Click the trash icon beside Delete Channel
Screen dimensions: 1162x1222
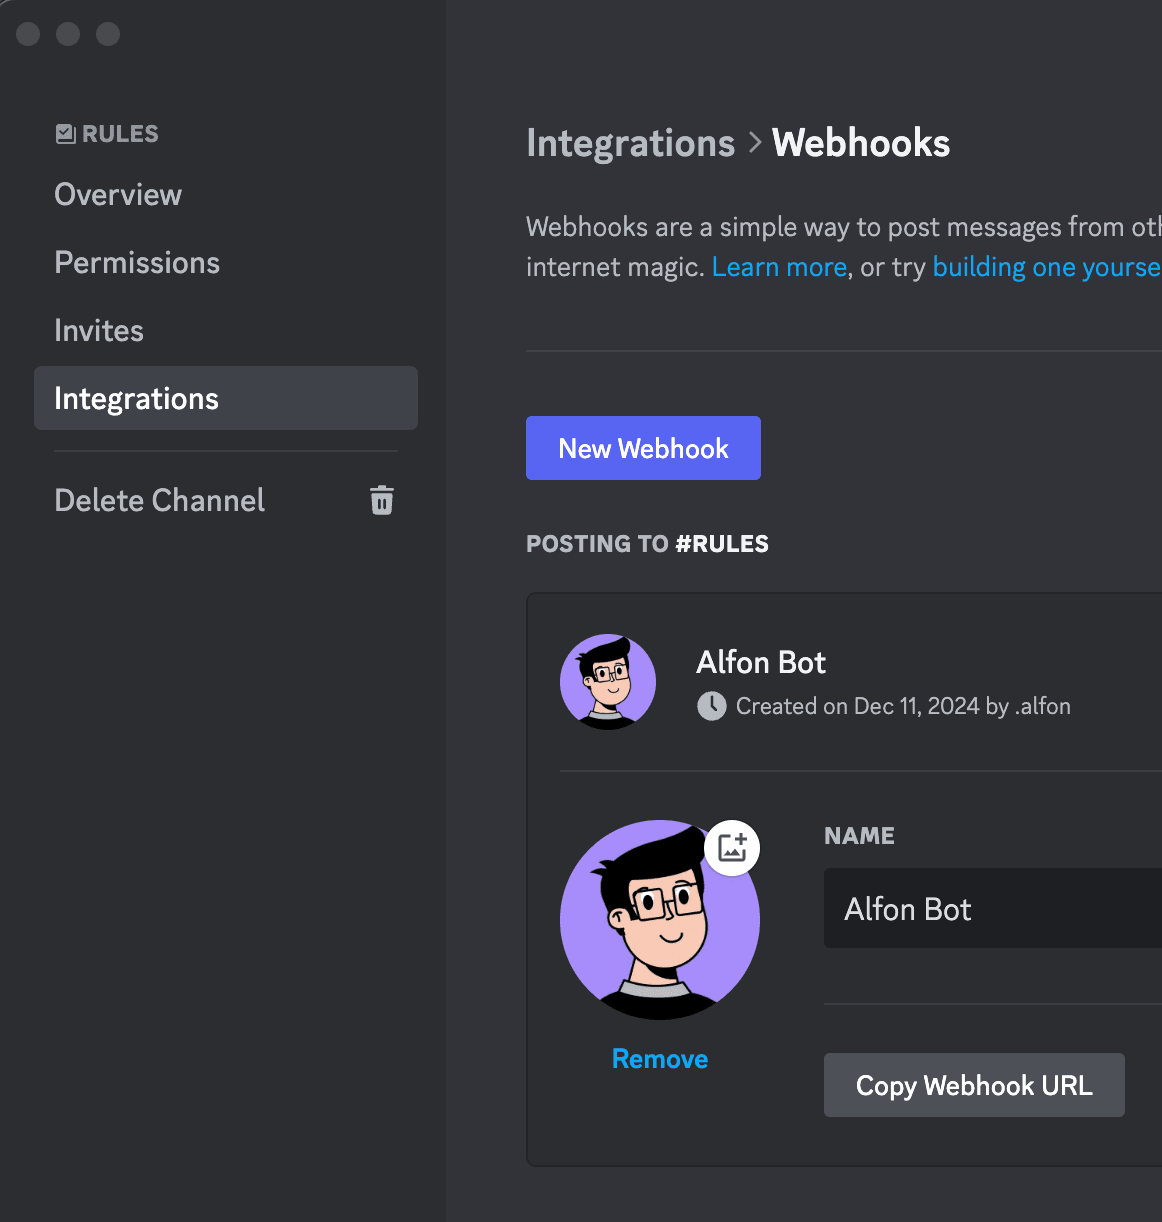[381, 500]
